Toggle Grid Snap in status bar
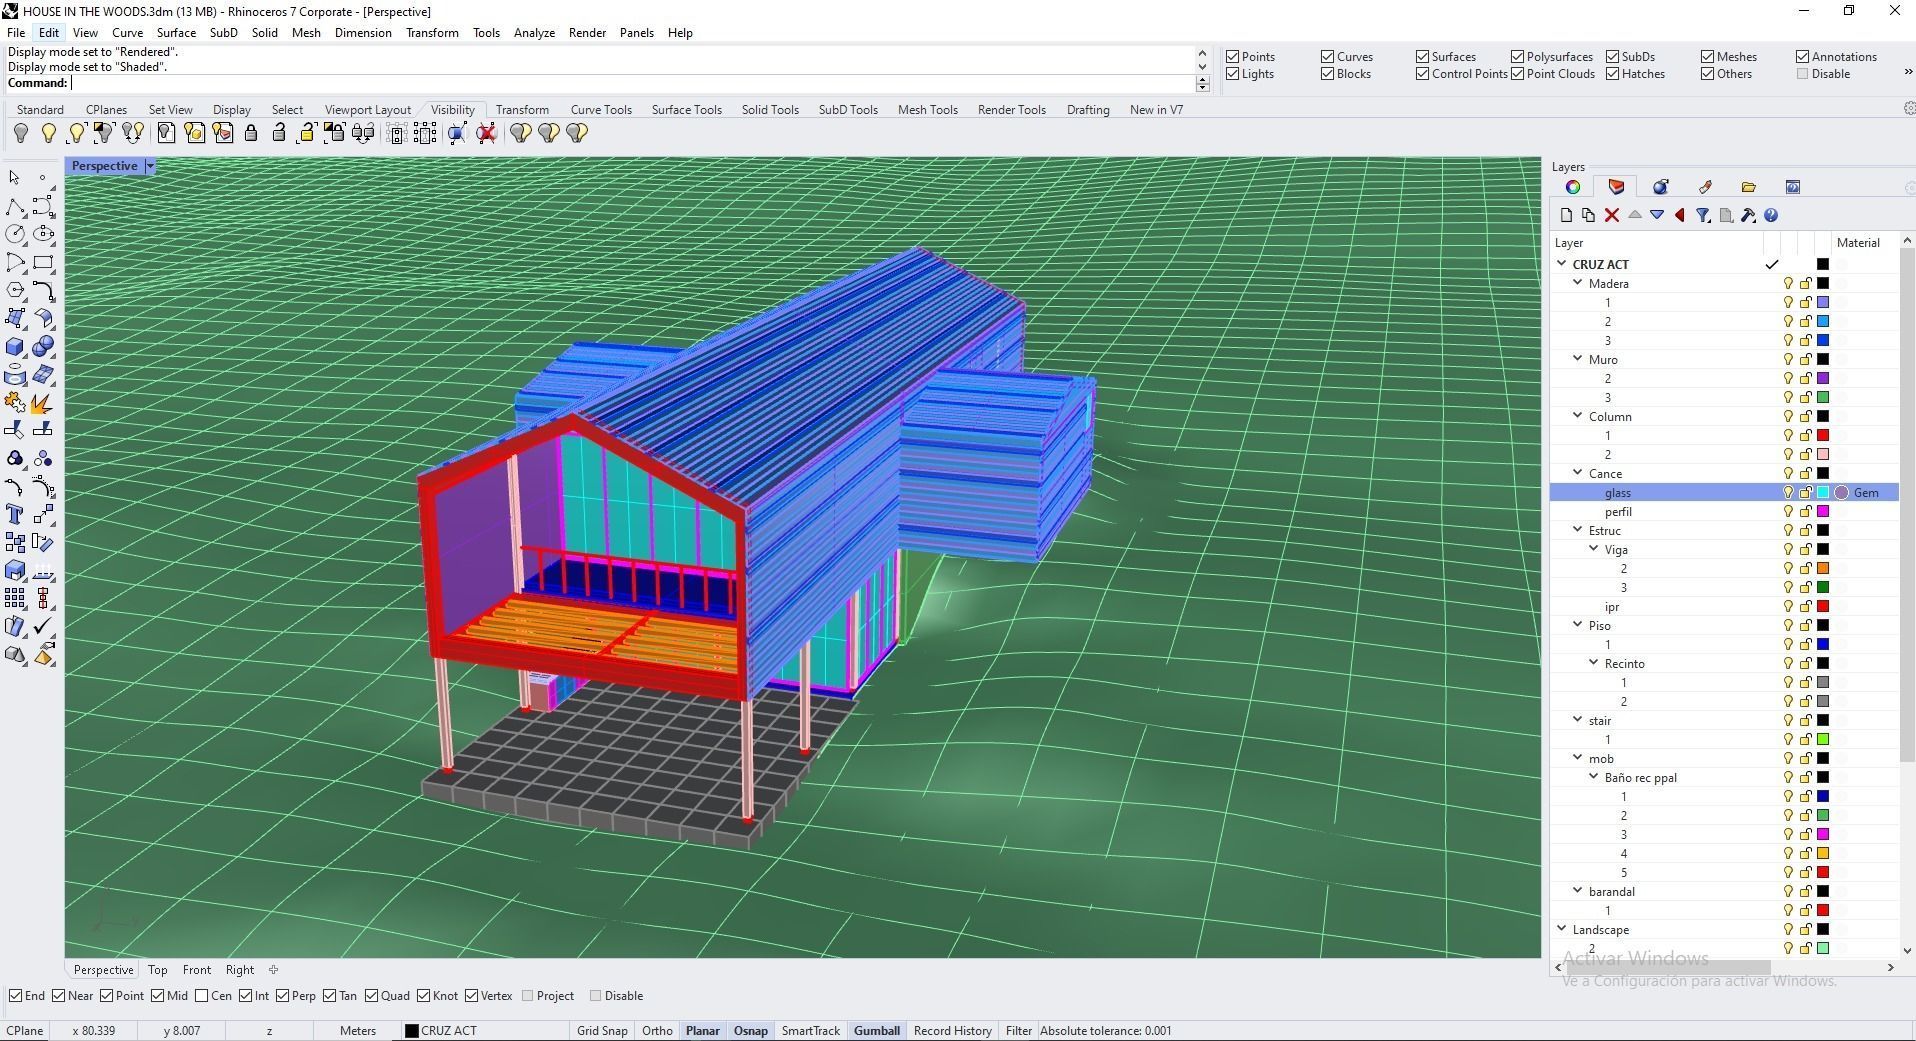This screenshot has height=1041, width=1916. coord(602,1031)
